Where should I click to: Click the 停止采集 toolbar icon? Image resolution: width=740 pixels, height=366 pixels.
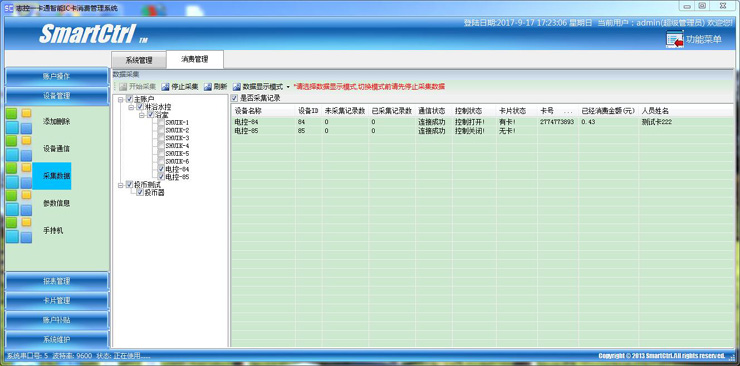[165, 87]
